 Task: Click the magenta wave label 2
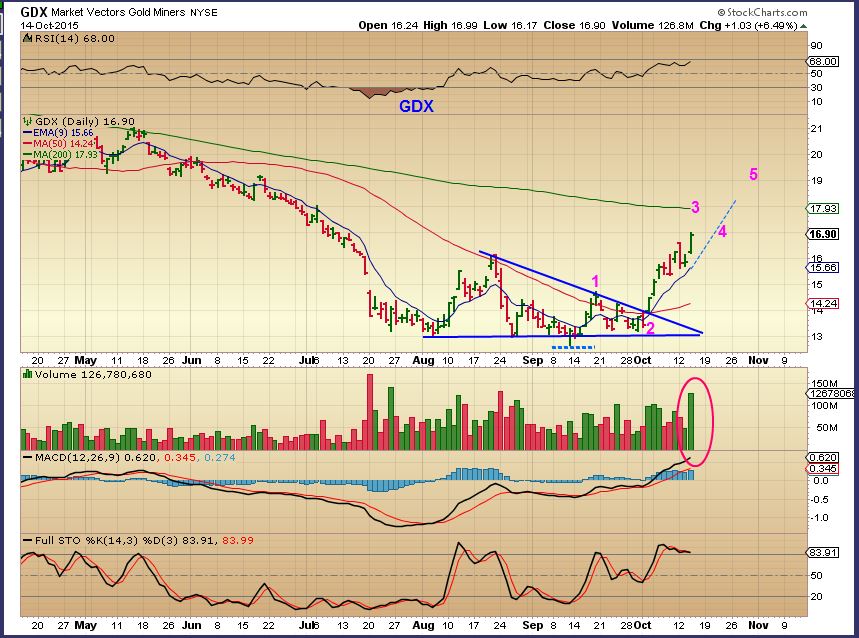(x=650, y=328)
